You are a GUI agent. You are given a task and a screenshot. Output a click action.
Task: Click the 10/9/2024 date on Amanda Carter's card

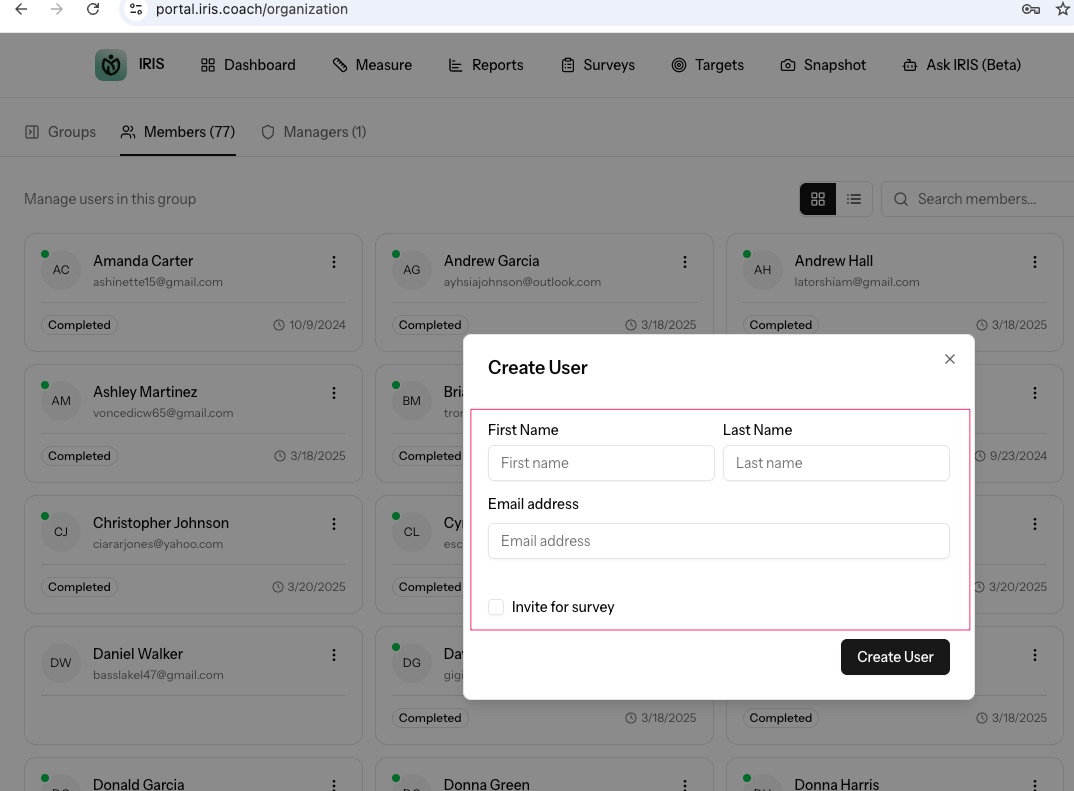tap(309, 325)
